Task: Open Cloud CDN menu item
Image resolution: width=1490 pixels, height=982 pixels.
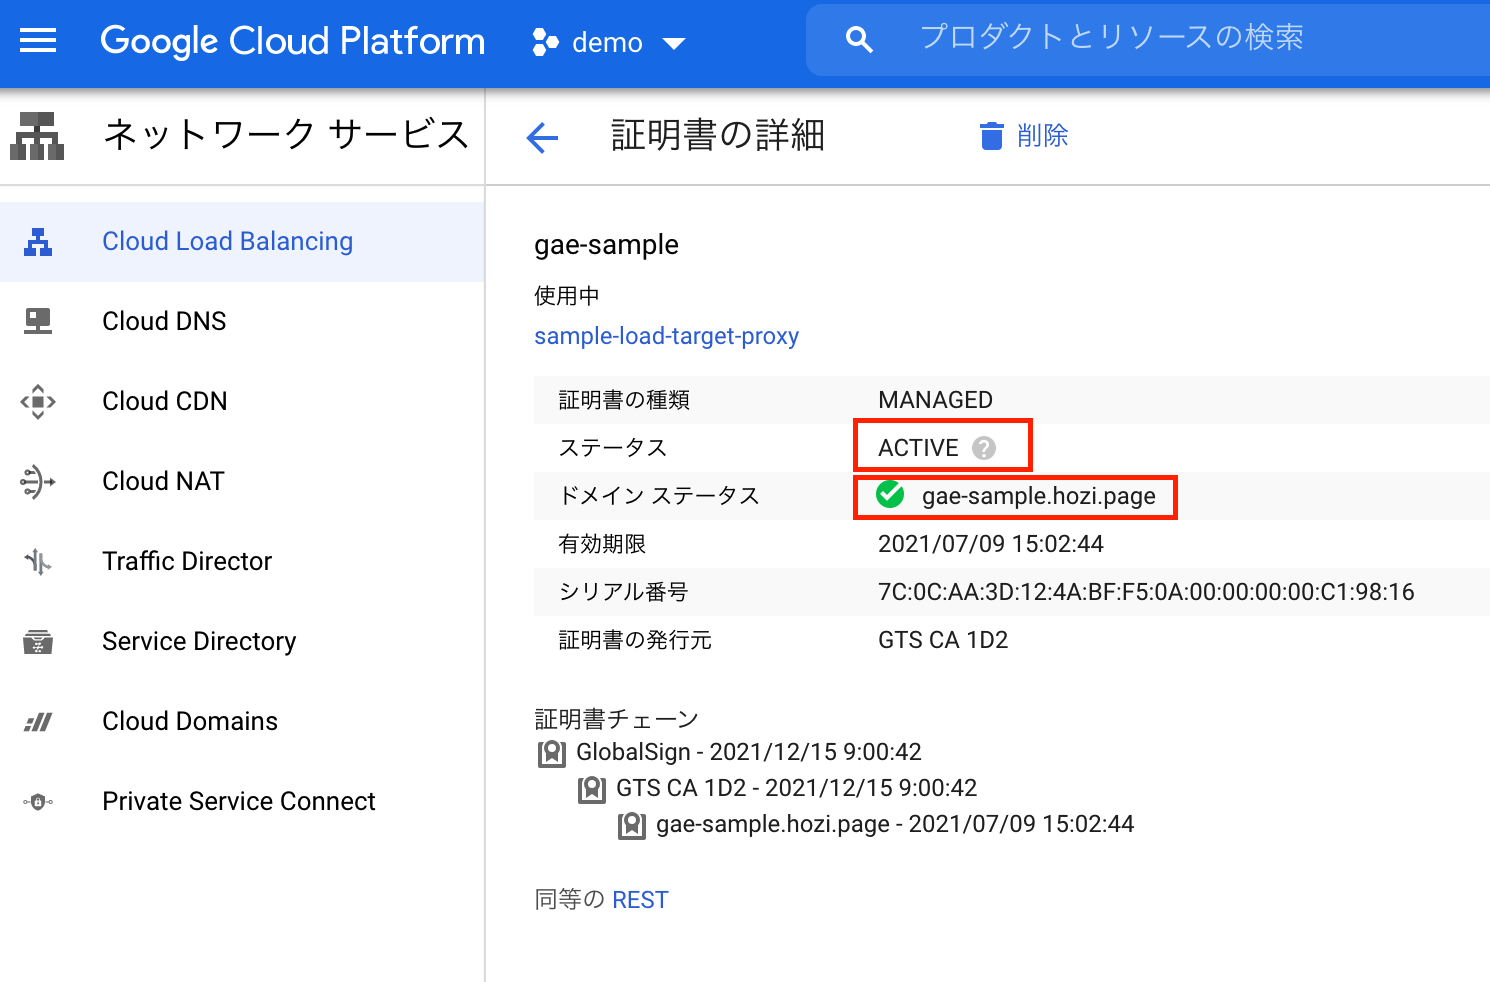Action: [242, 401]
